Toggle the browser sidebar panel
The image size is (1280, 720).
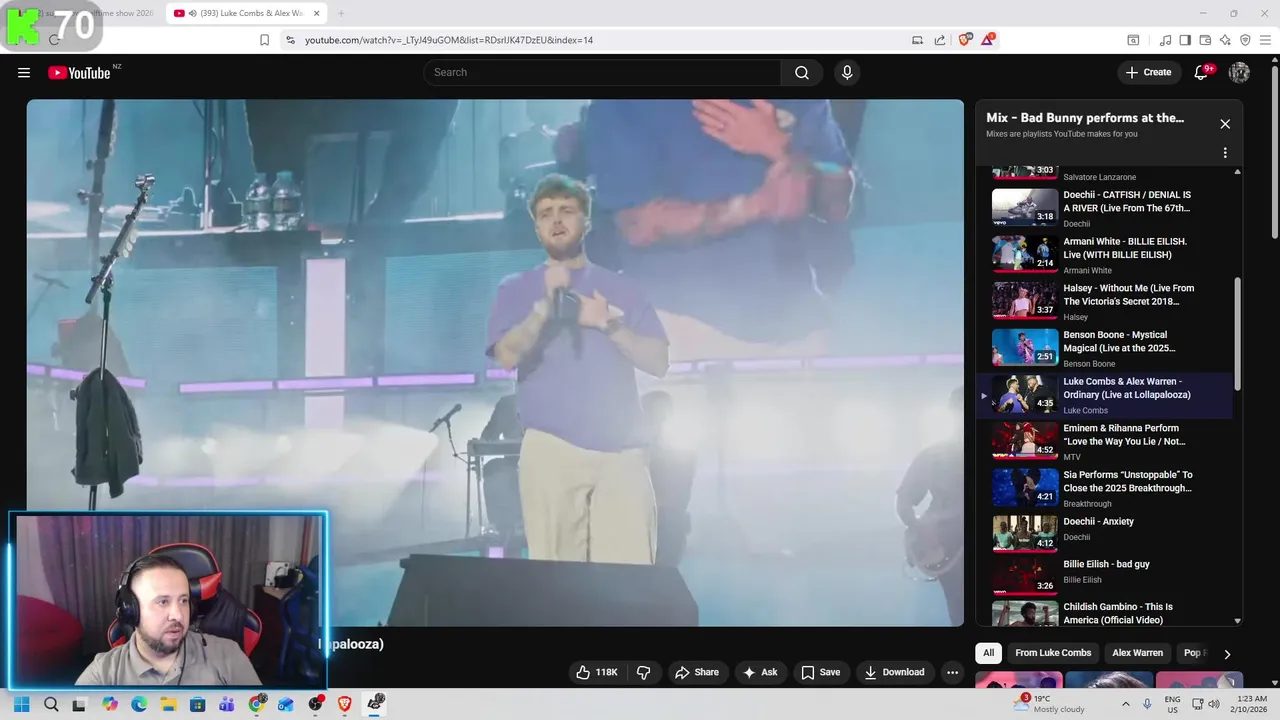pos(1185,40)
